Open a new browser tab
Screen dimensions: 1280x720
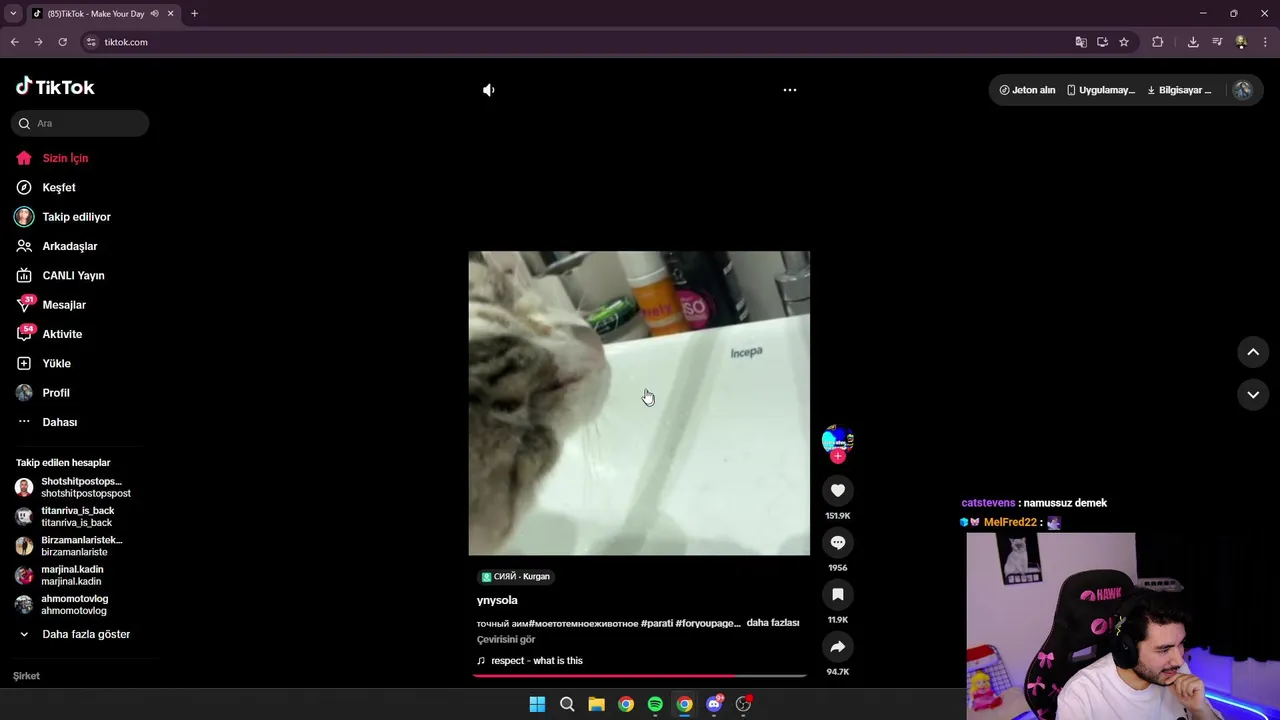pyautogui.click(x=194, y=14)
